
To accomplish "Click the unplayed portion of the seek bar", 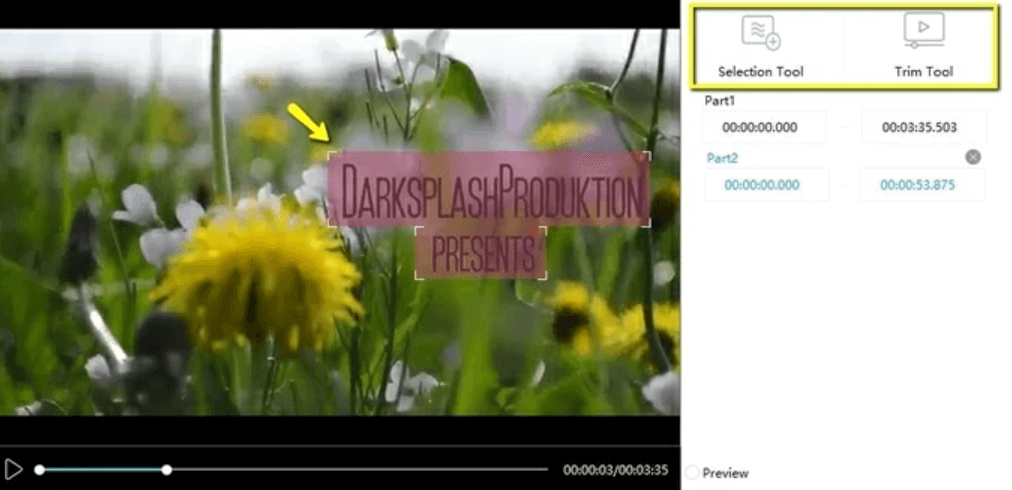I will (360, 469).
